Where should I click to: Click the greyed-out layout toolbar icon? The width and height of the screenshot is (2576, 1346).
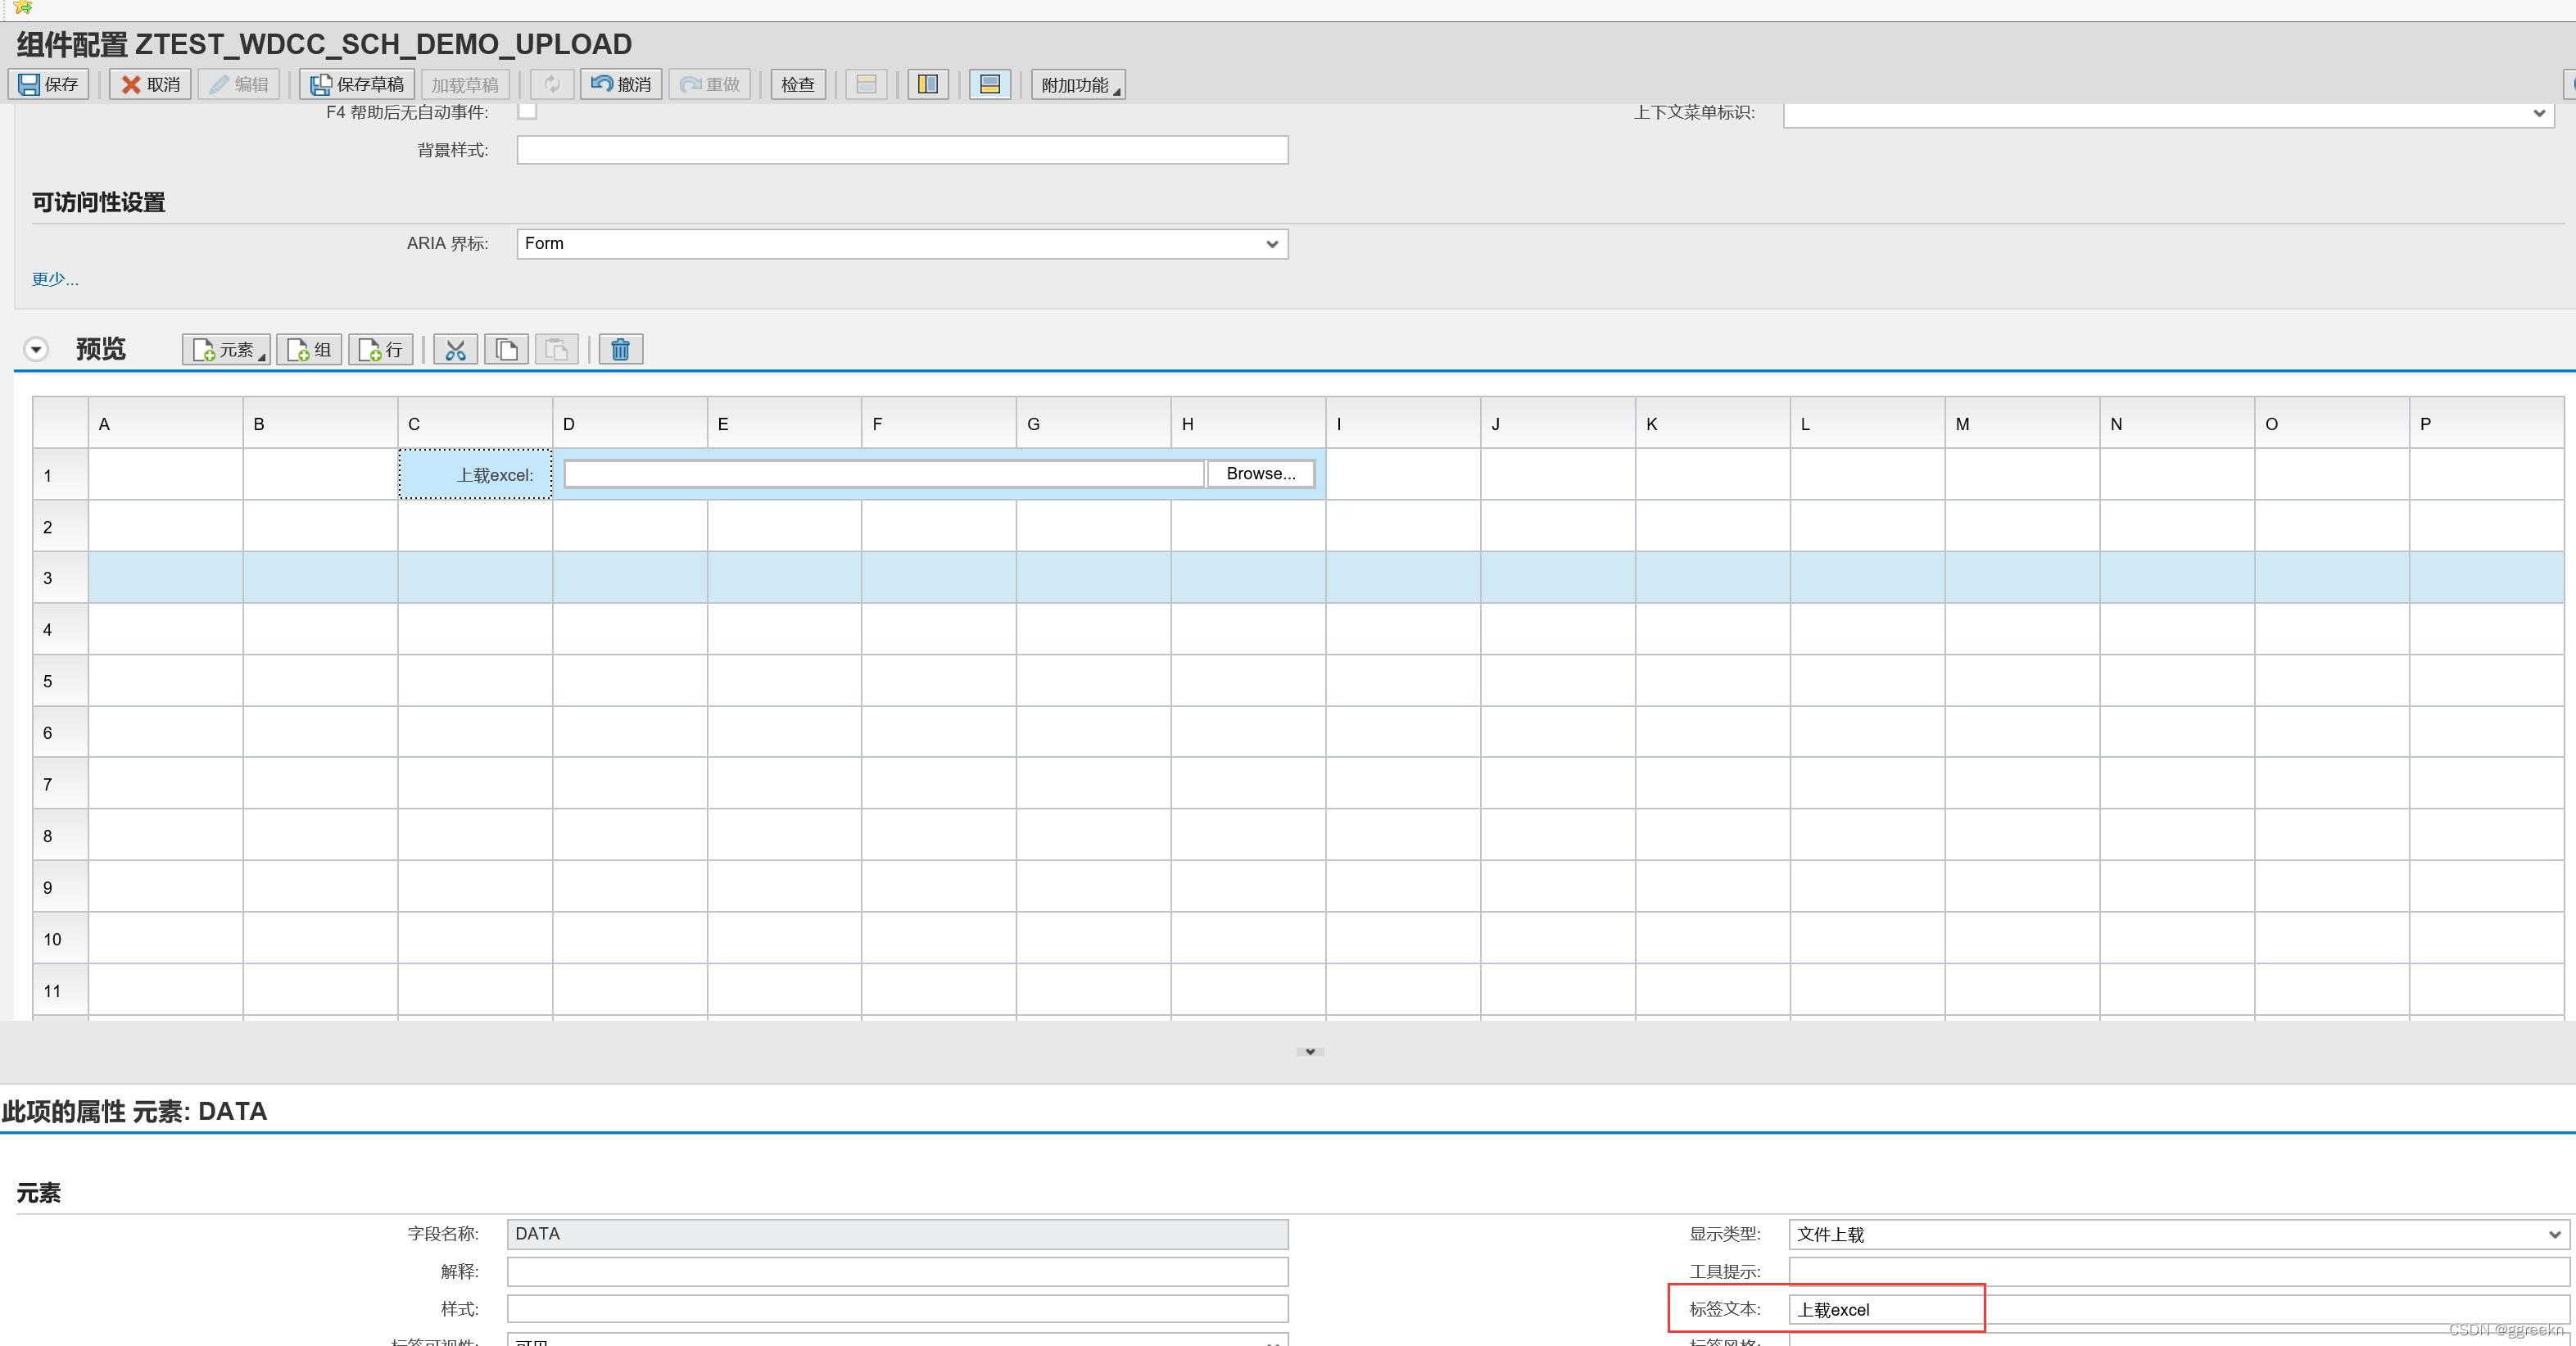point(866,84)
